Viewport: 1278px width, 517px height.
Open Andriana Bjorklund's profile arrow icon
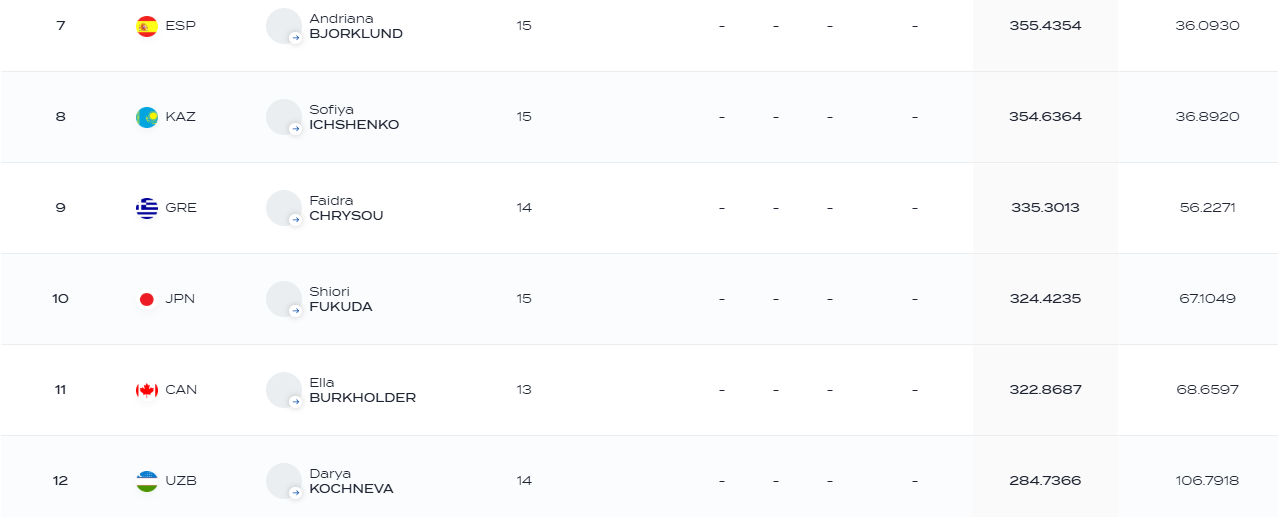click(295, 38)
